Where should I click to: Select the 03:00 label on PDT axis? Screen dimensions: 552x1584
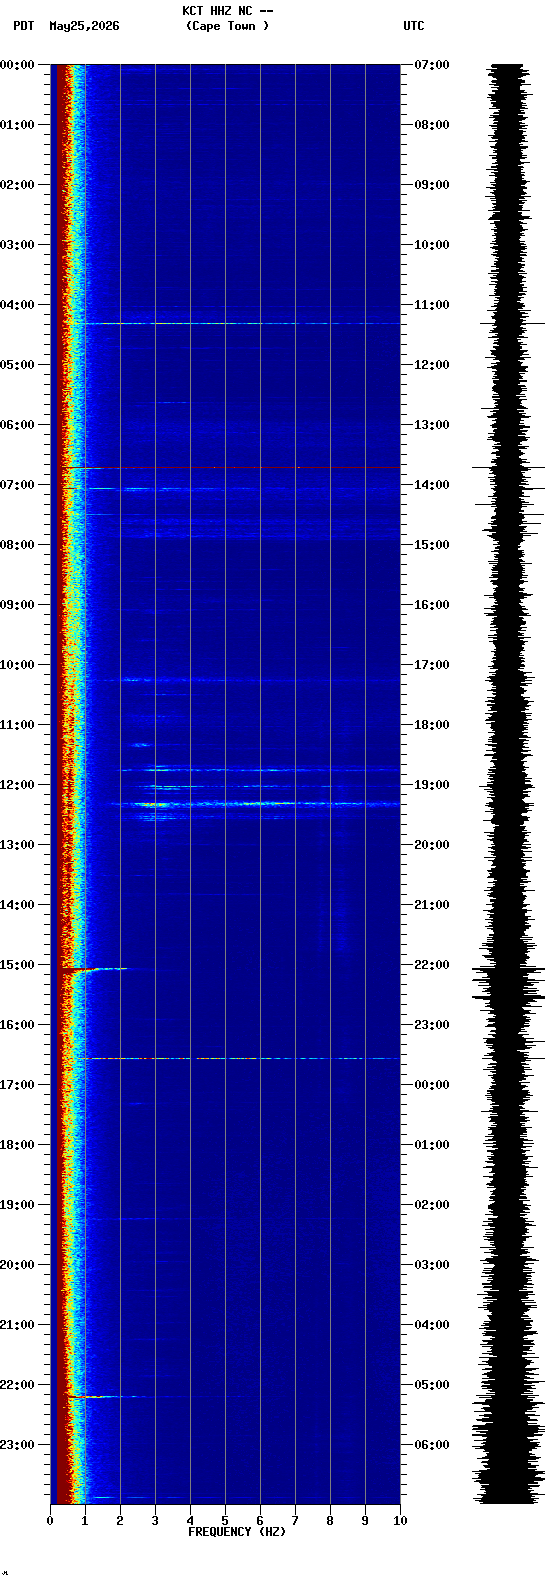coord(18,245)
